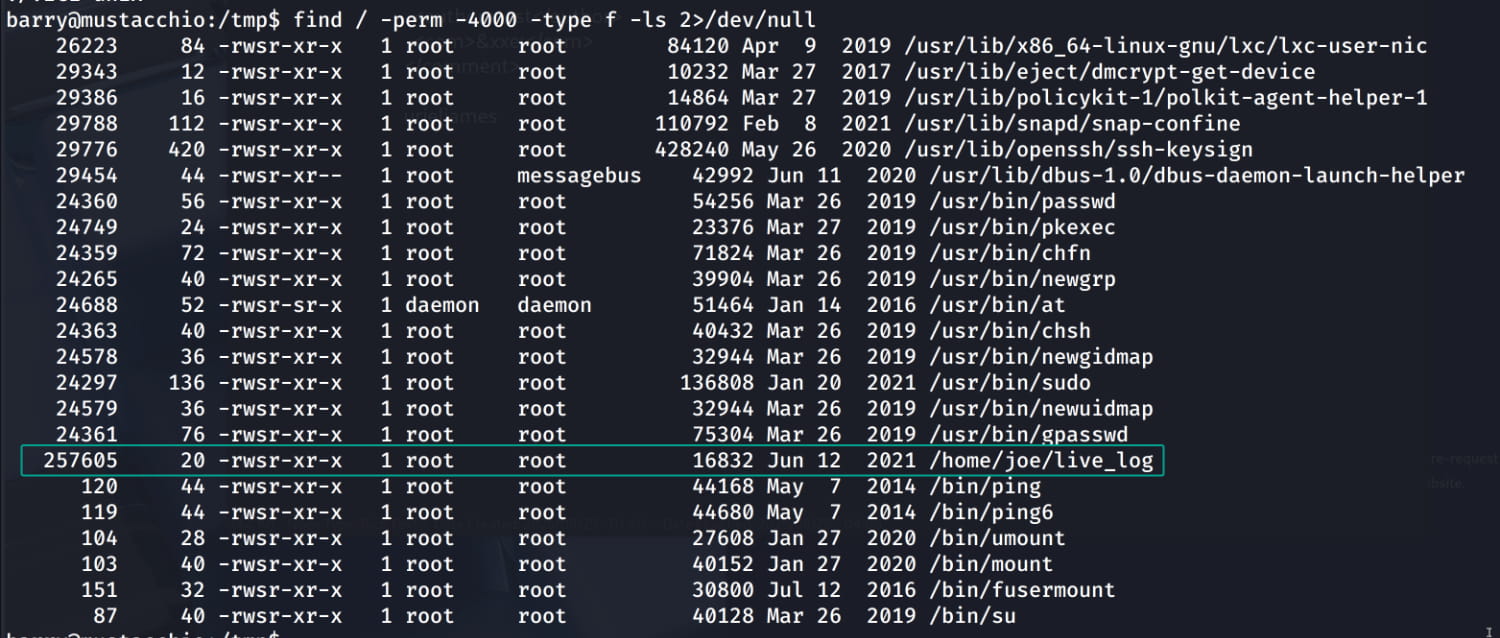Click the dmcrypt-get-device file path

(x=1122, y=72)
